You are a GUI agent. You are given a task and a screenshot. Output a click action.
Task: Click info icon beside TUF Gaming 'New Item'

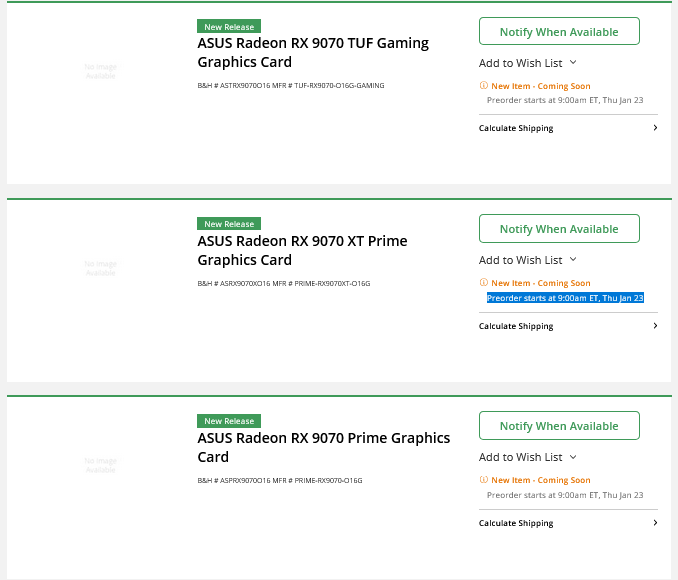(x=483, y=87)
